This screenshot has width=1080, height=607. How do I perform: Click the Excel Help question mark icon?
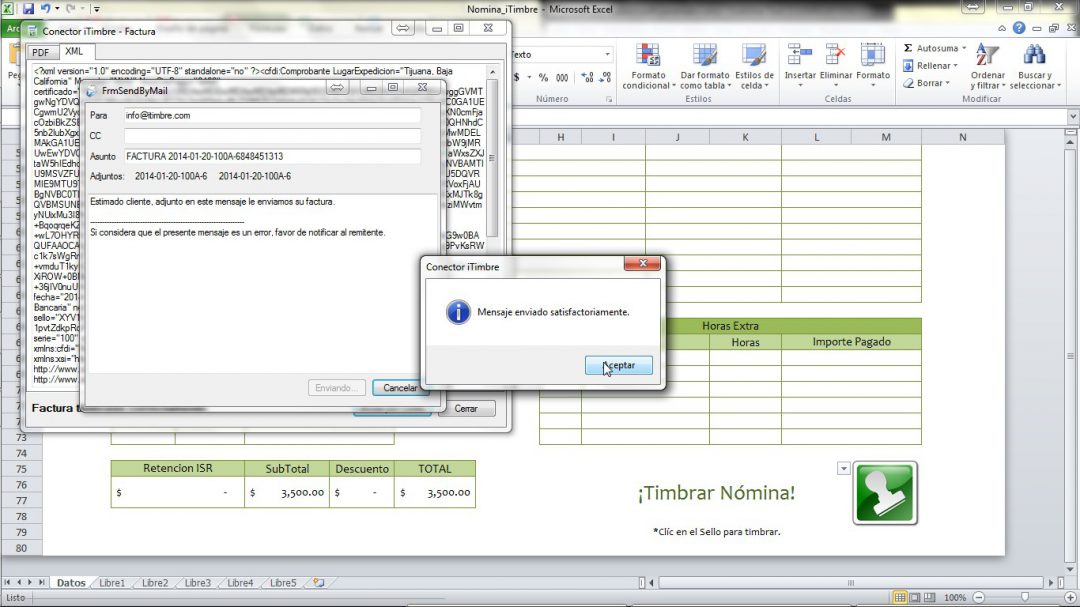click(1018, 29)
